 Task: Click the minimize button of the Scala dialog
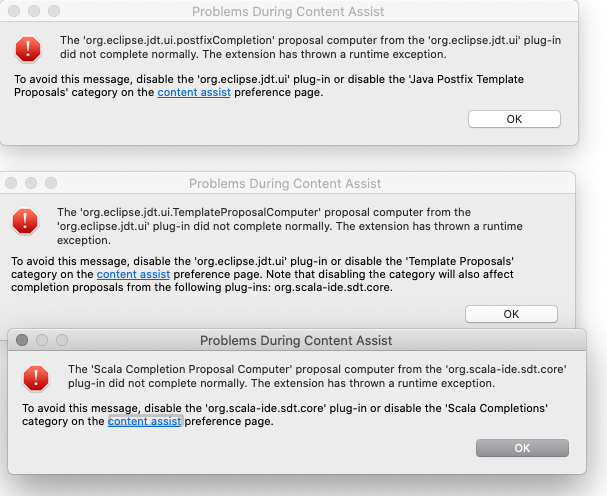tap(42, 340)
